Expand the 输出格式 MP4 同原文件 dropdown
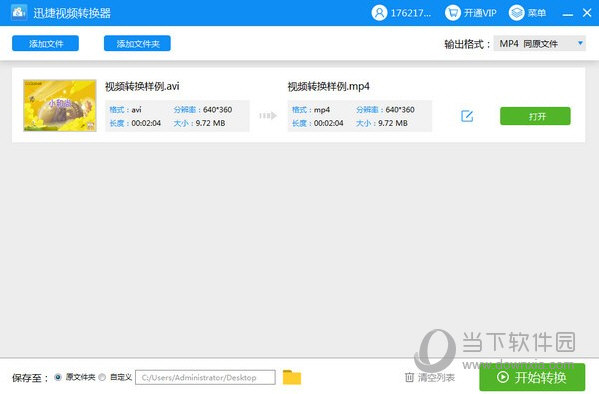This screenshot has width=599, height=394. 539,44
